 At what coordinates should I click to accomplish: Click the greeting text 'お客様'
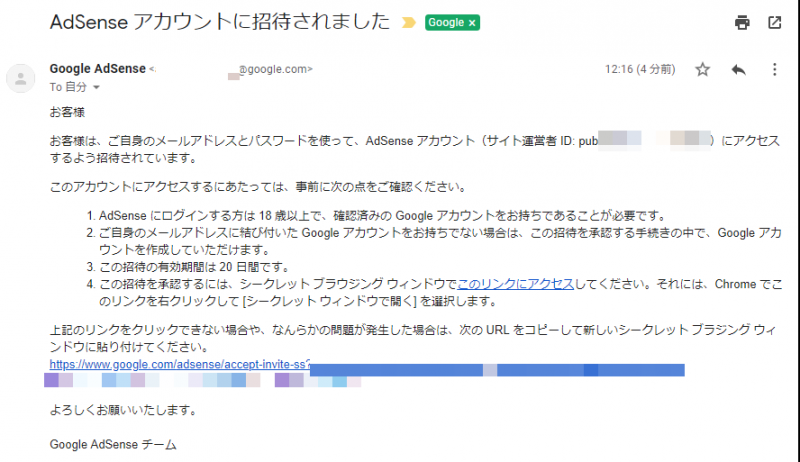click(x=67, y=112)
